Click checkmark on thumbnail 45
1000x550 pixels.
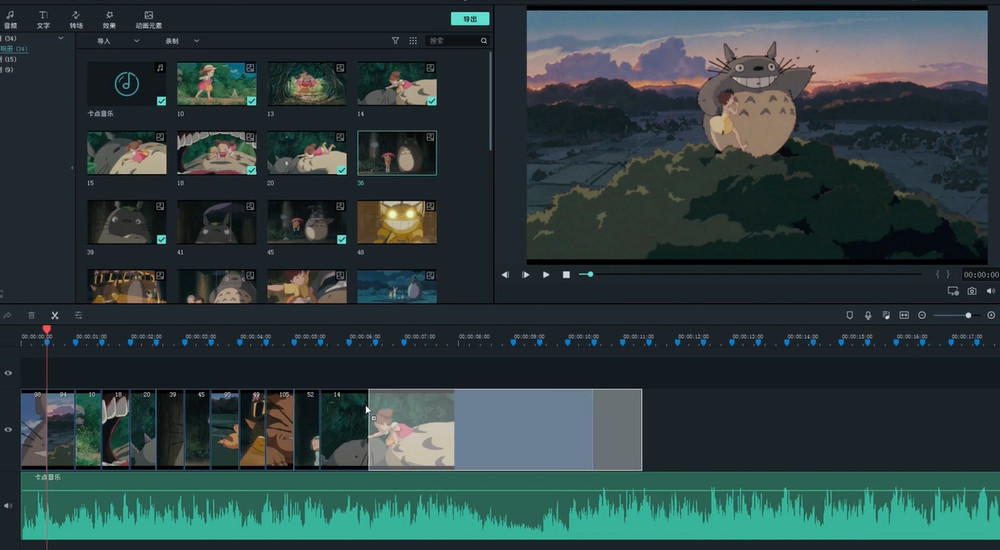(x=342, y=239)
